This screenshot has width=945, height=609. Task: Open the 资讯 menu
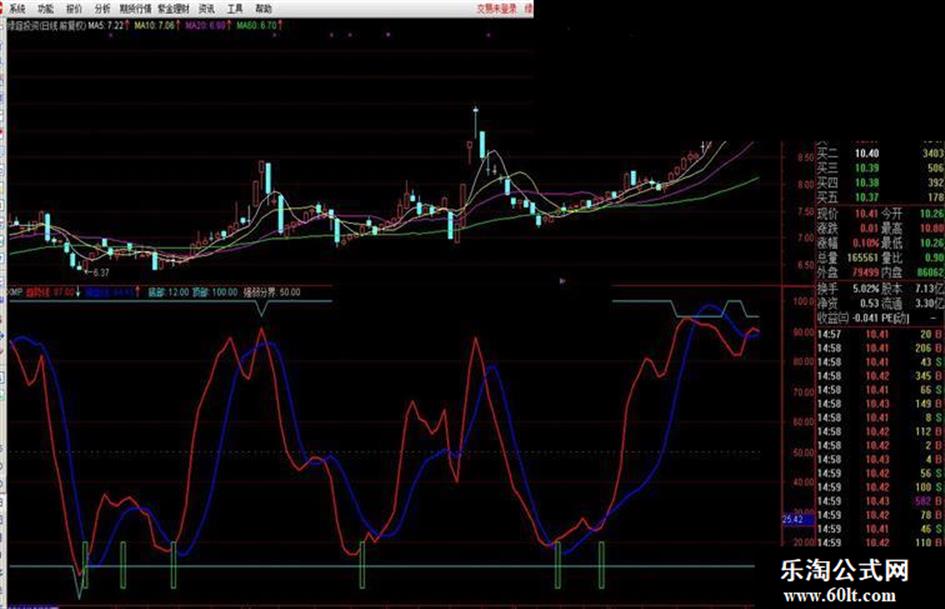206,9
